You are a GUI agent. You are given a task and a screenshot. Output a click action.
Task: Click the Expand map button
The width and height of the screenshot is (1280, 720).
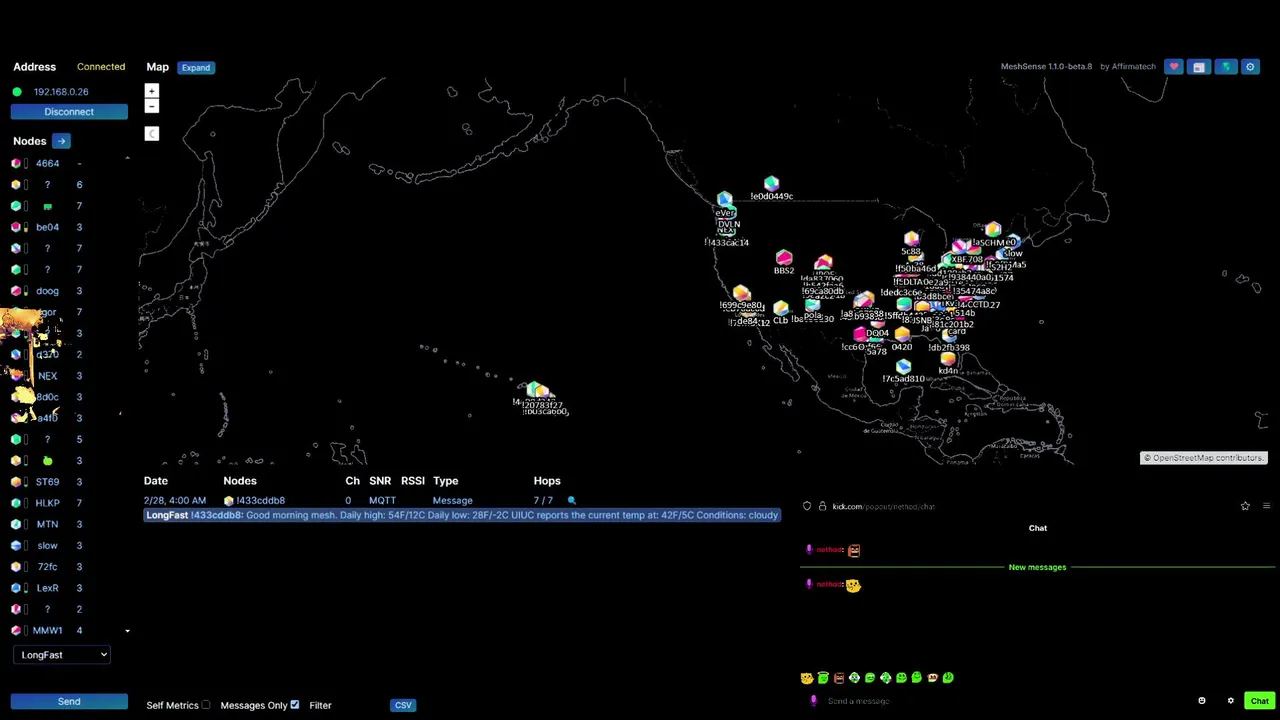(x=196, y=67)
